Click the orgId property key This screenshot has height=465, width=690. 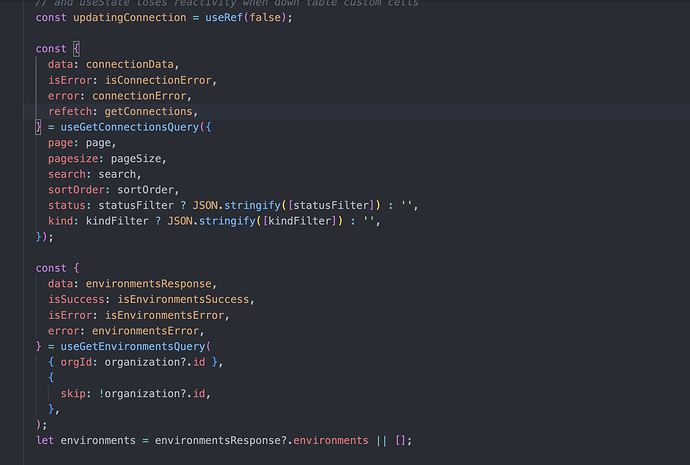pos(76,362)
